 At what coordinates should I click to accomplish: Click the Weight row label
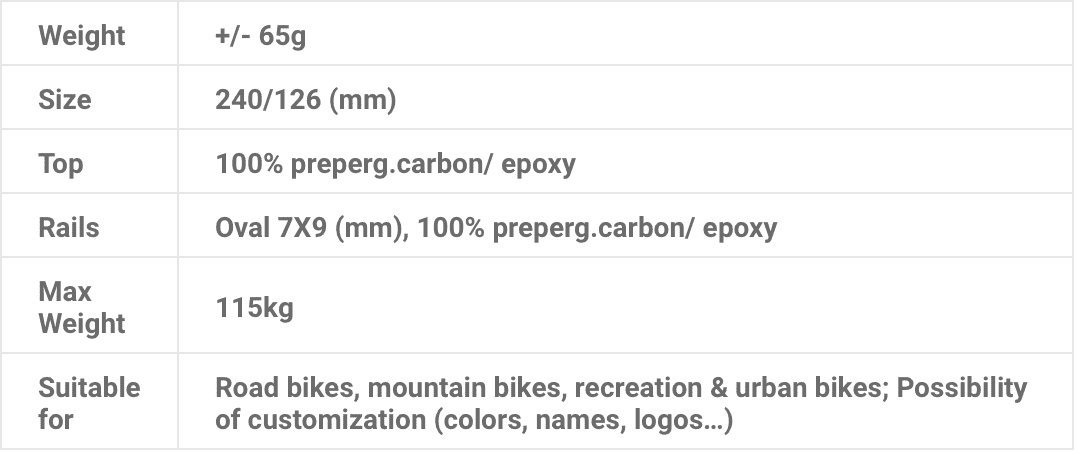pyautogui.click(x=82, y=36)
